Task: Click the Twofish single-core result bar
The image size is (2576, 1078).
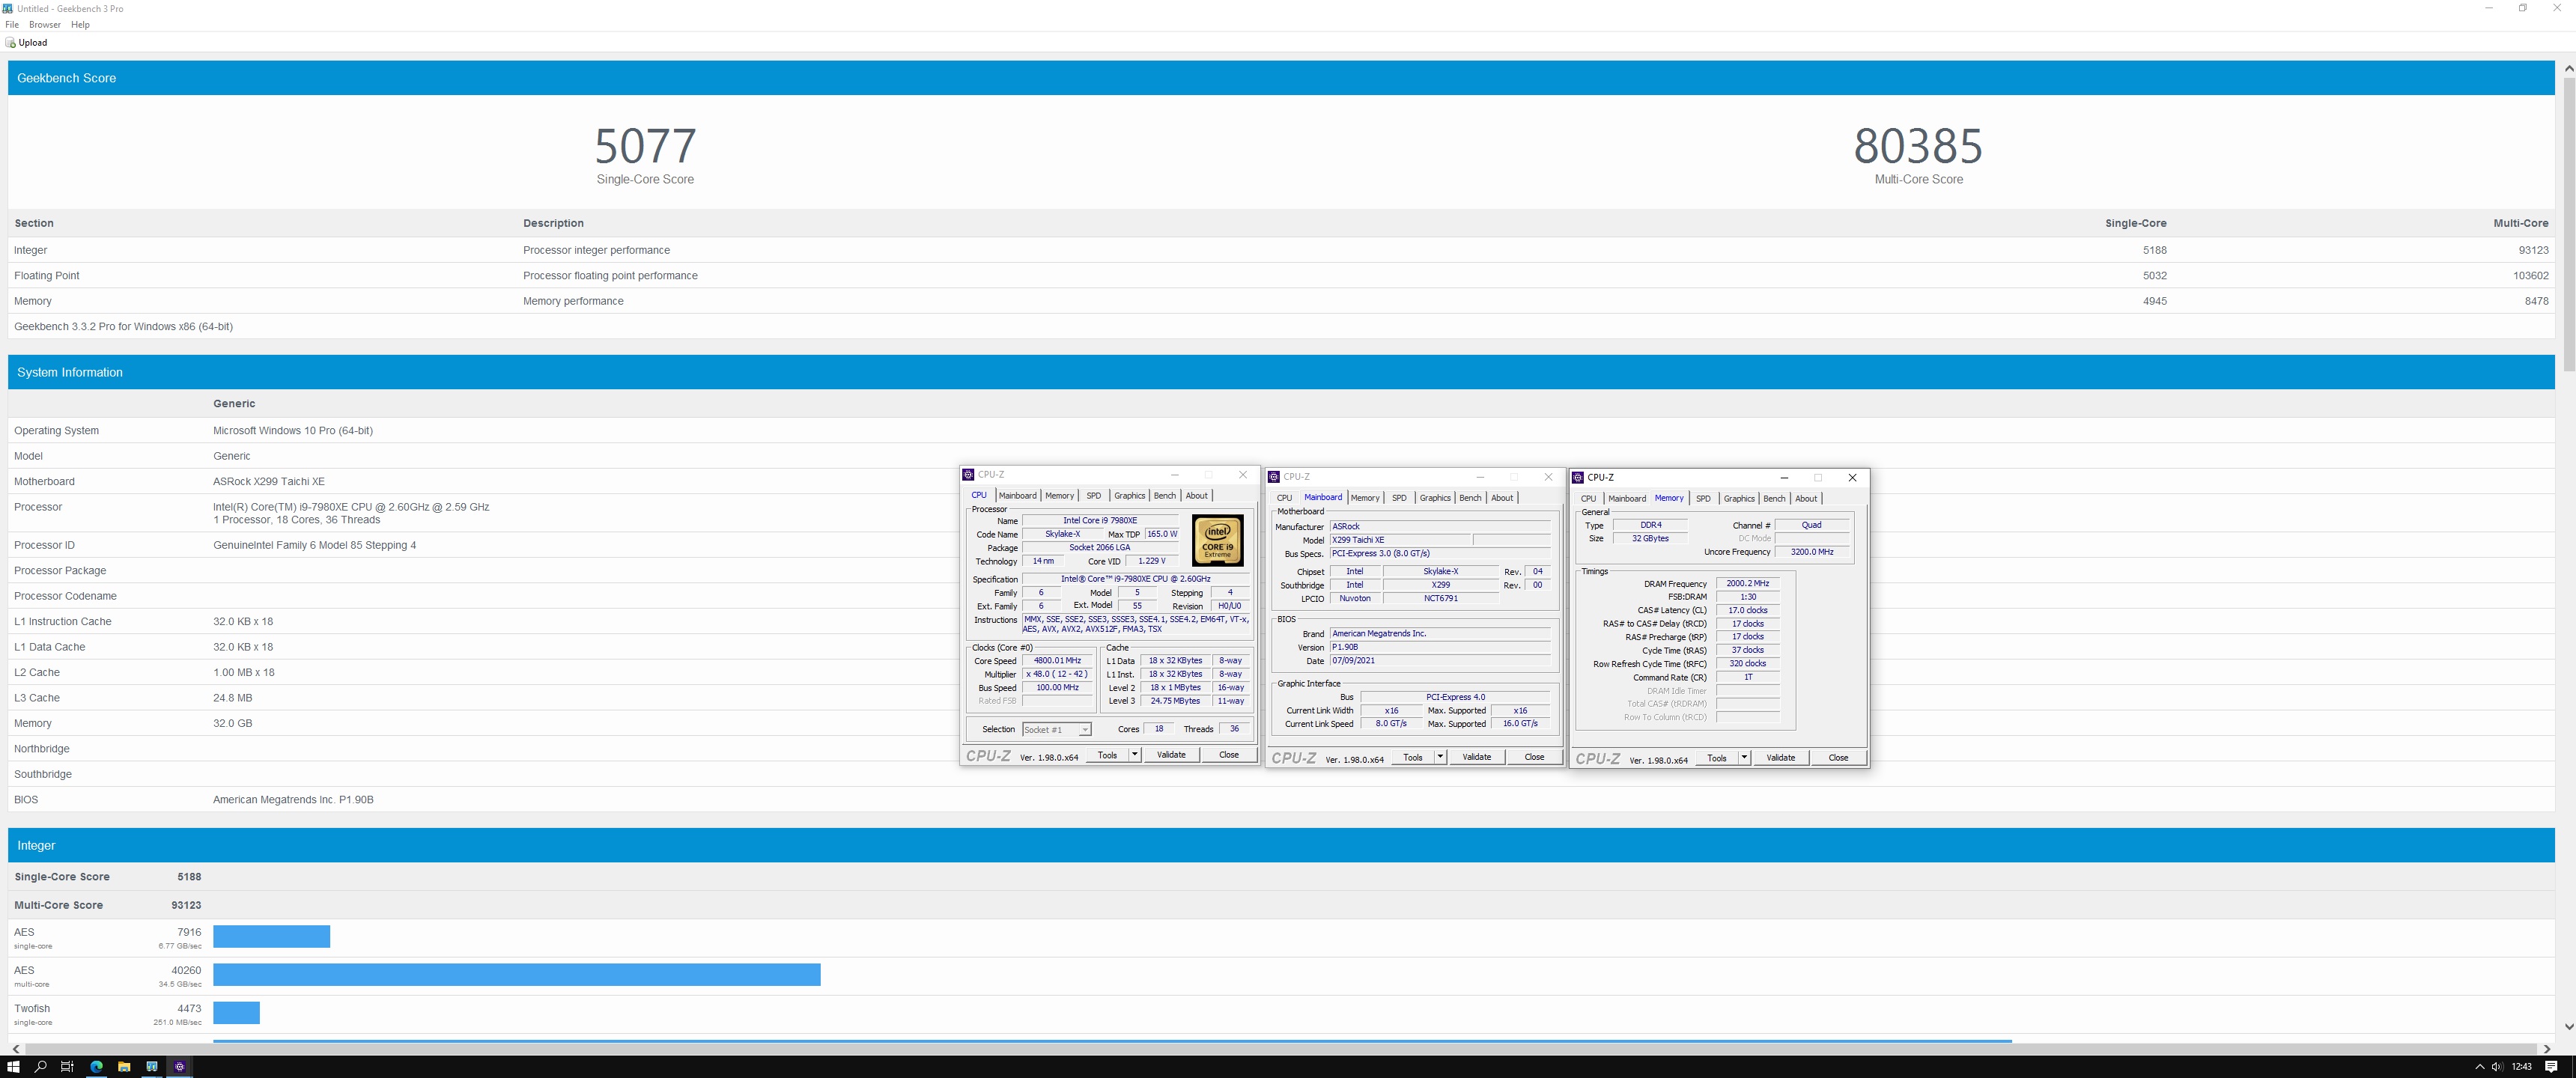Action: coord(236,1013)
